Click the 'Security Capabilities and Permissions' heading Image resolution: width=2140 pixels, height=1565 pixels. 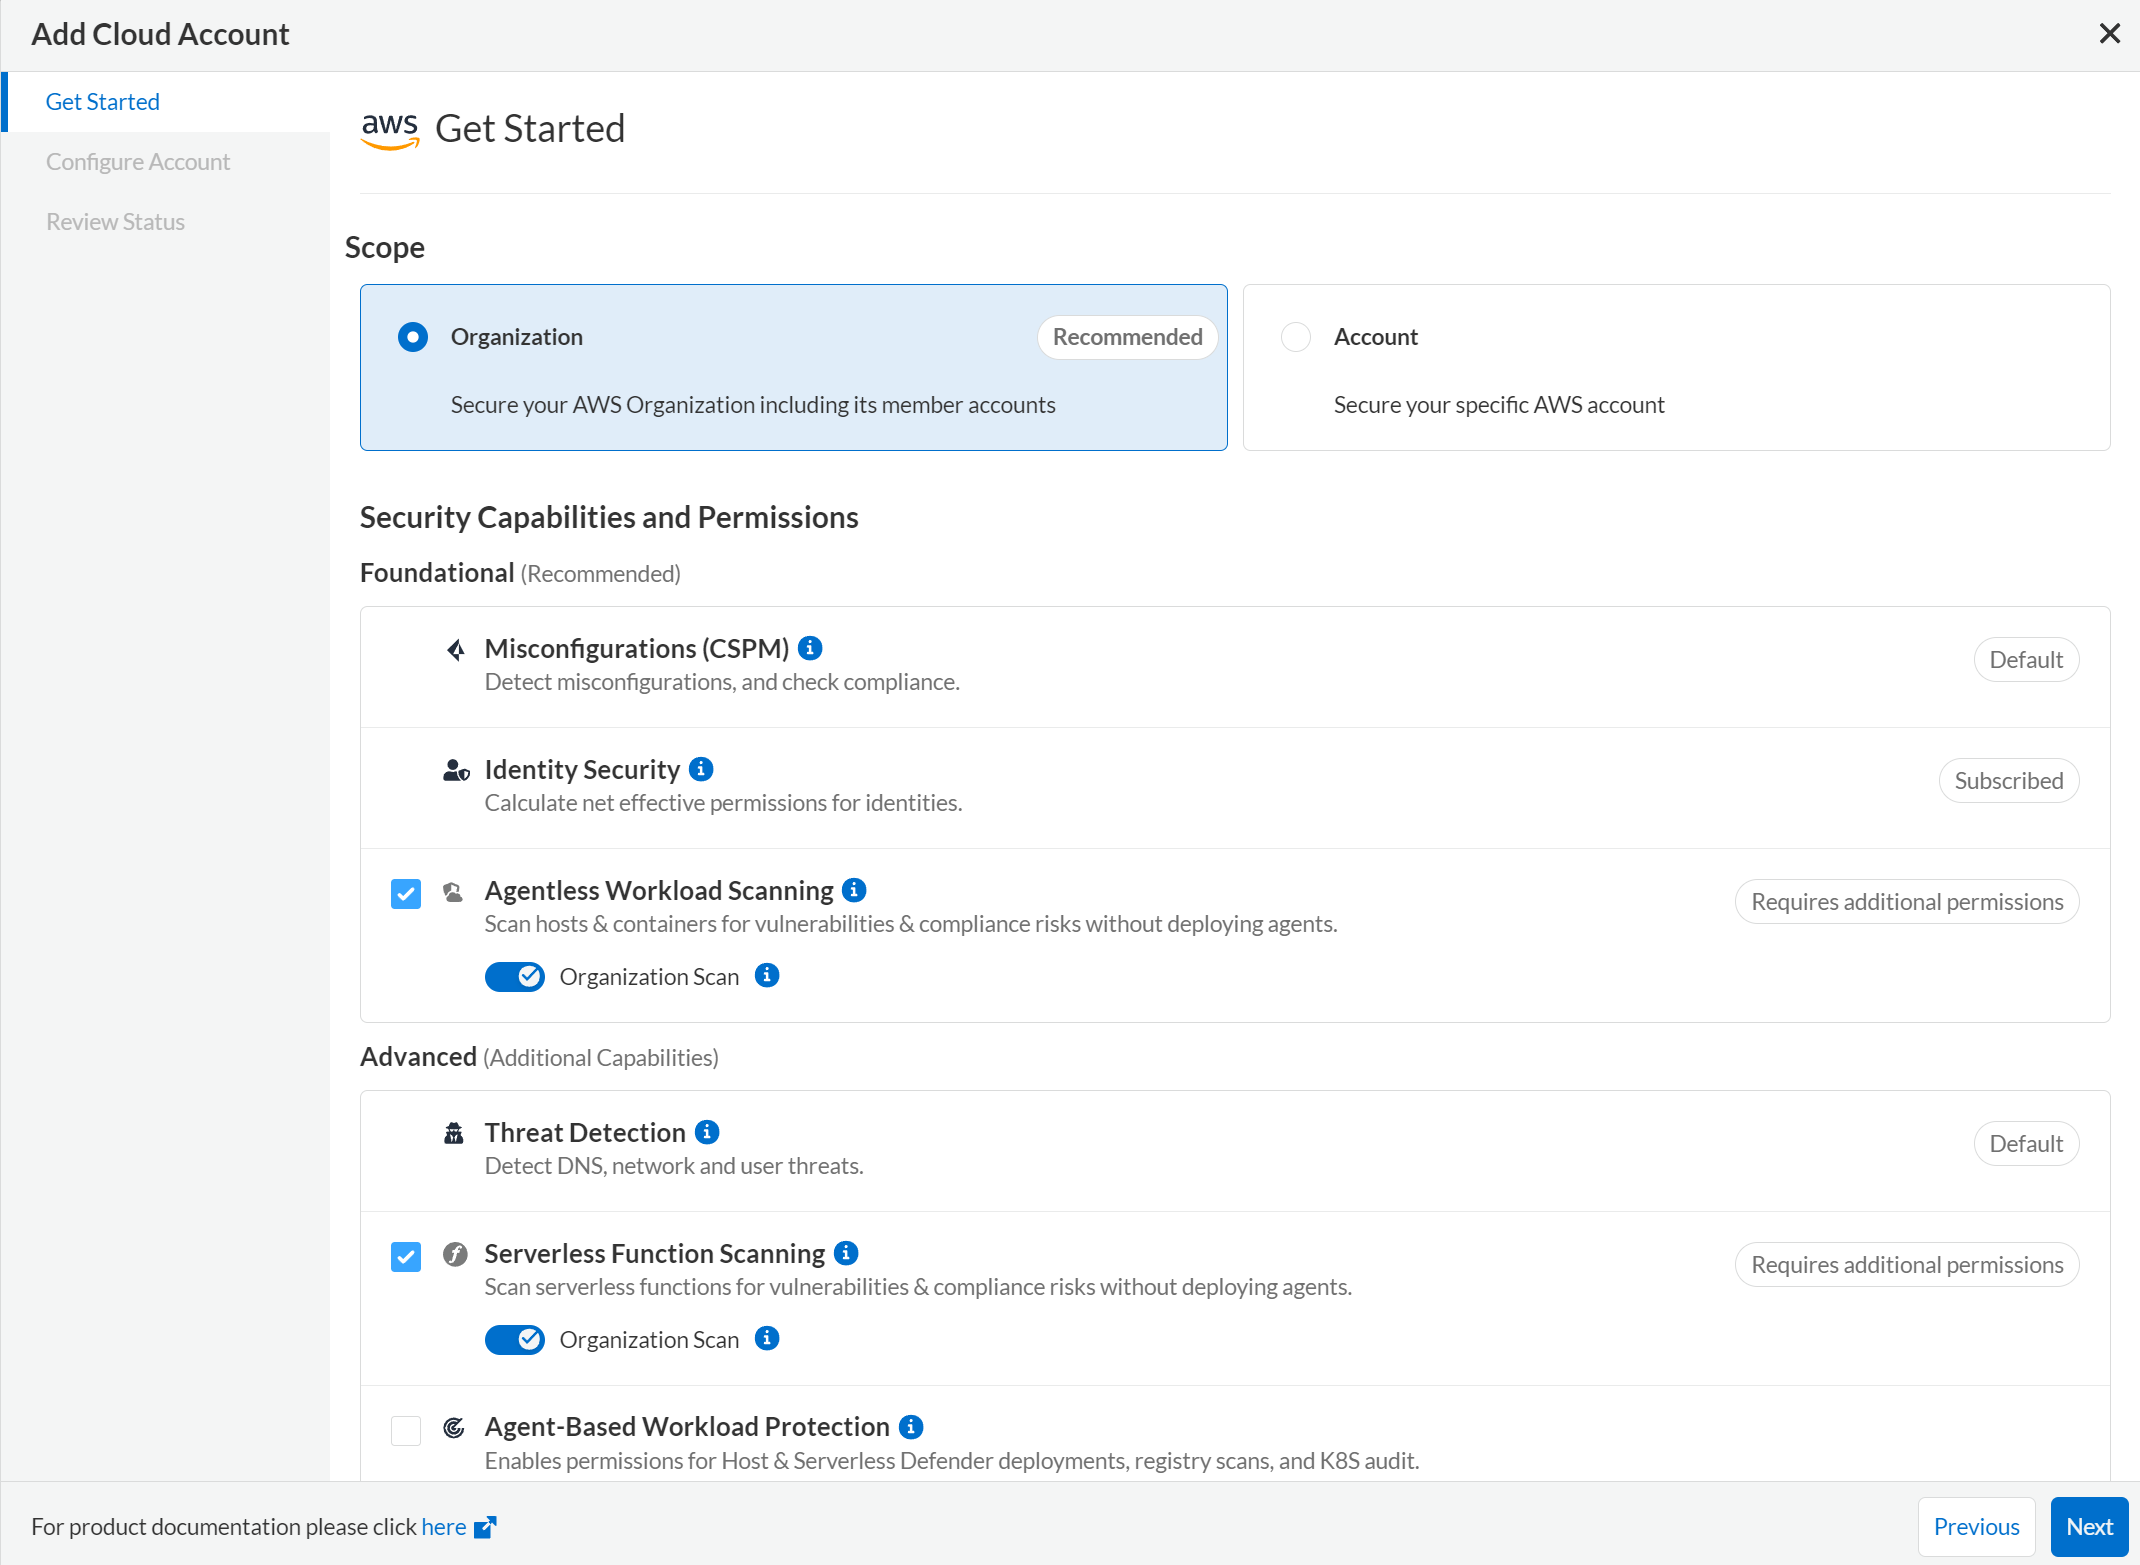coord(609,517)
